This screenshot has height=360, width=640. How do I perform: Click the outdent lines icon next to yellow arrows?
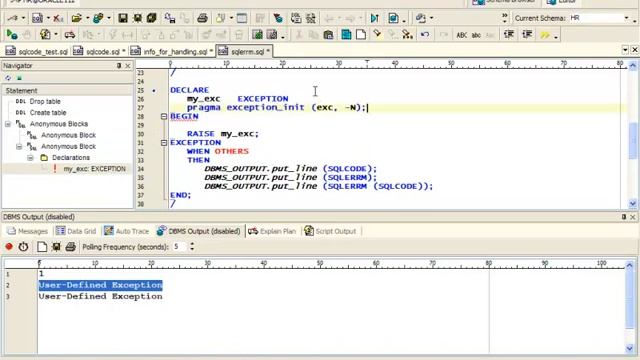tap(527, 35)
